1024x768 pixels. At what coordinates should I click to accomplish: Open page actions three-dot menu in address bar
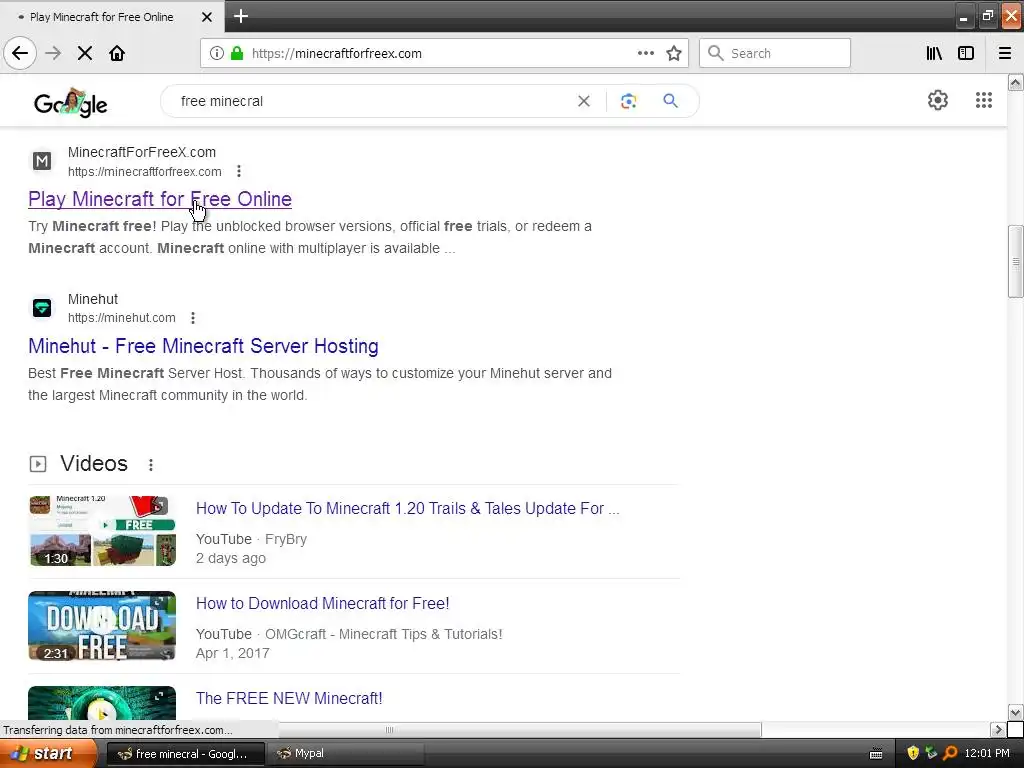646,53
